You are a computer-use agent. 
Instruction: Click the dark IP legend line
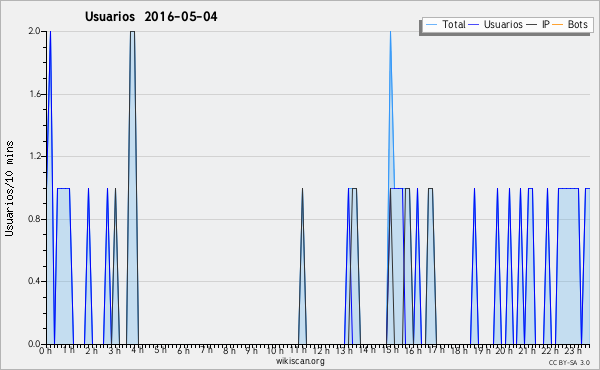pos(532,25)
